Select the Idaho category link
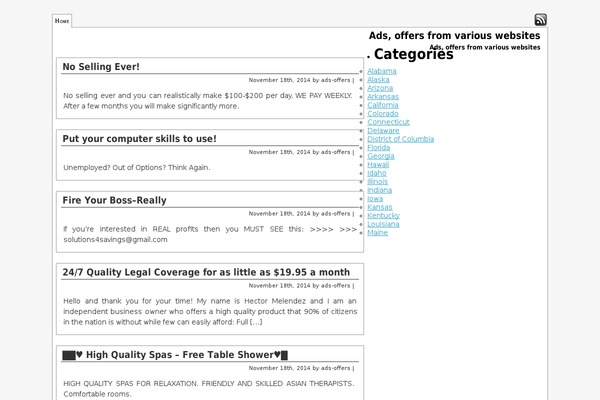The height and width of the screenshot is (400, 600). tap(377, 173)
